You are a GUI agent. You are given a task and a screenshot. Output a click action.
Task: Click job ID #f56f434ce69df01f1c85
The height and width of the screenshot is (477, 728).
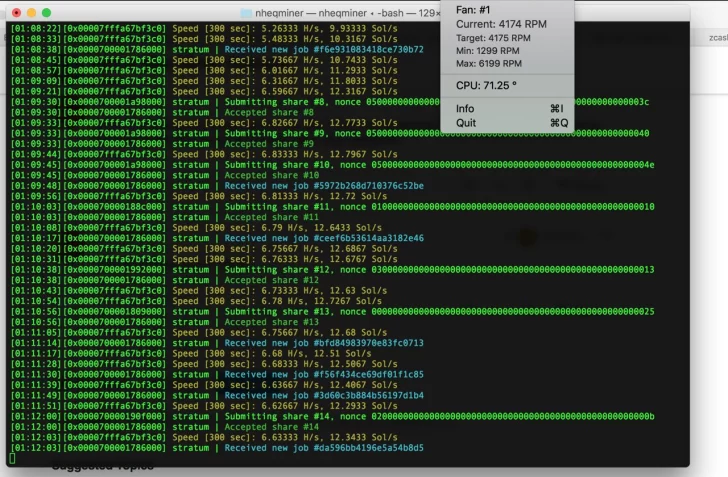coord(369,374)
